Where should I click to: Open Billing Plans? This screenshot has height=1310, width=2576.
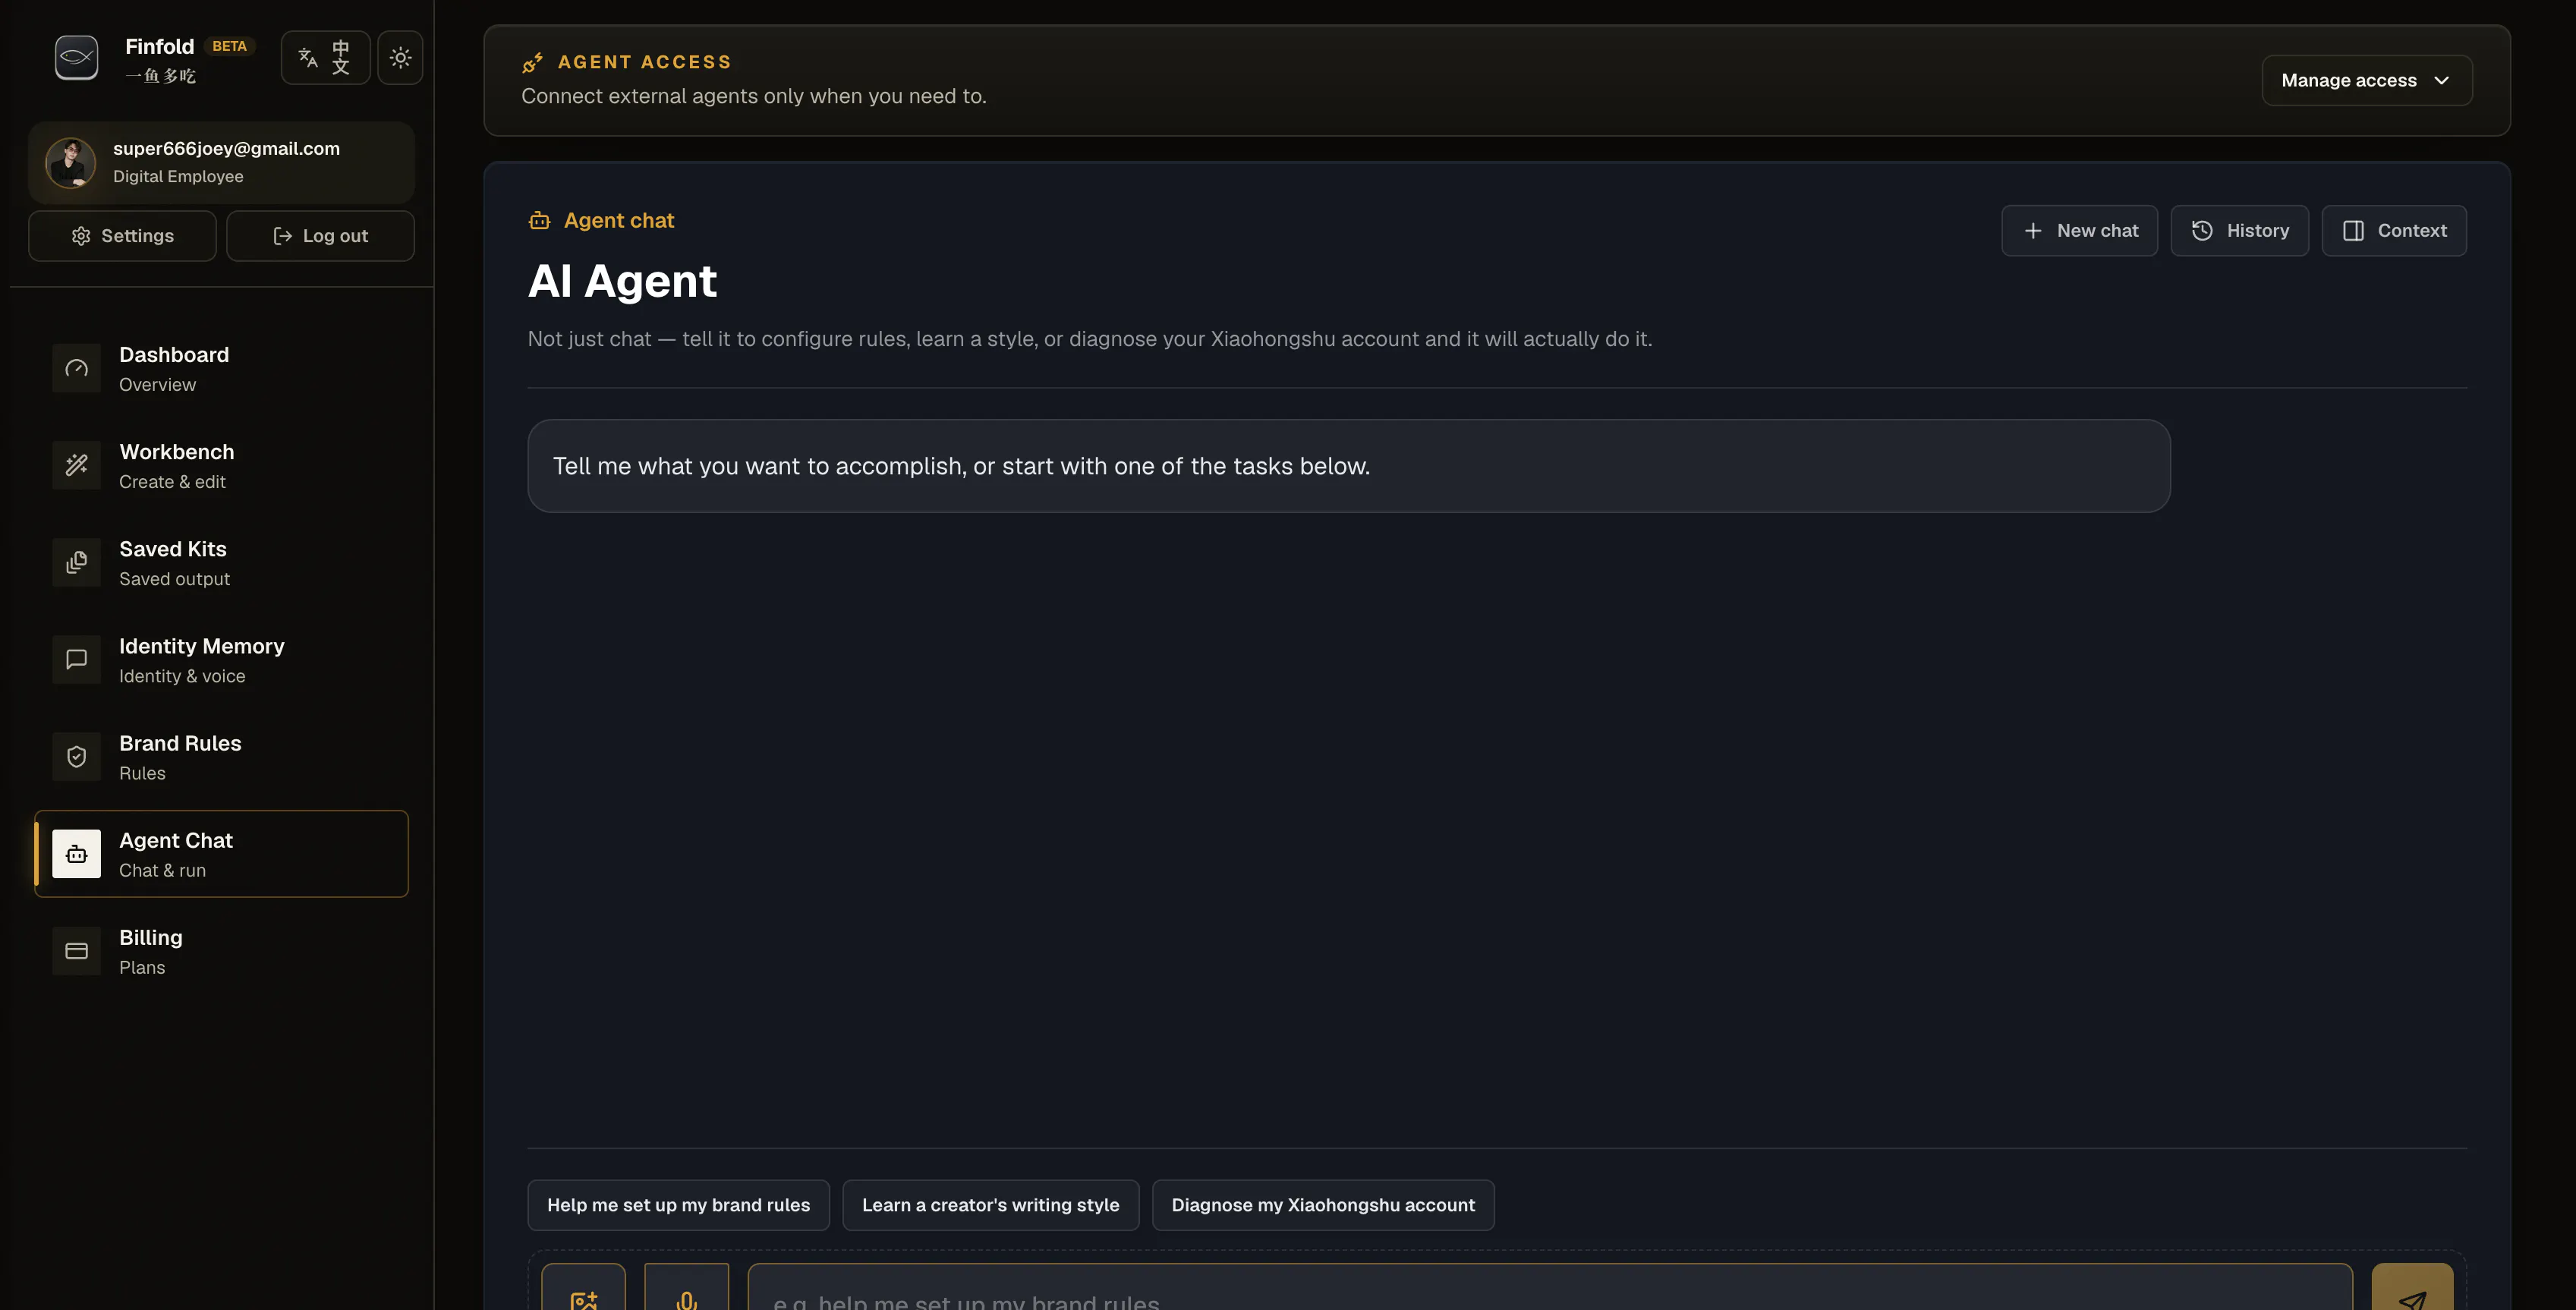(x=221, y=950)
